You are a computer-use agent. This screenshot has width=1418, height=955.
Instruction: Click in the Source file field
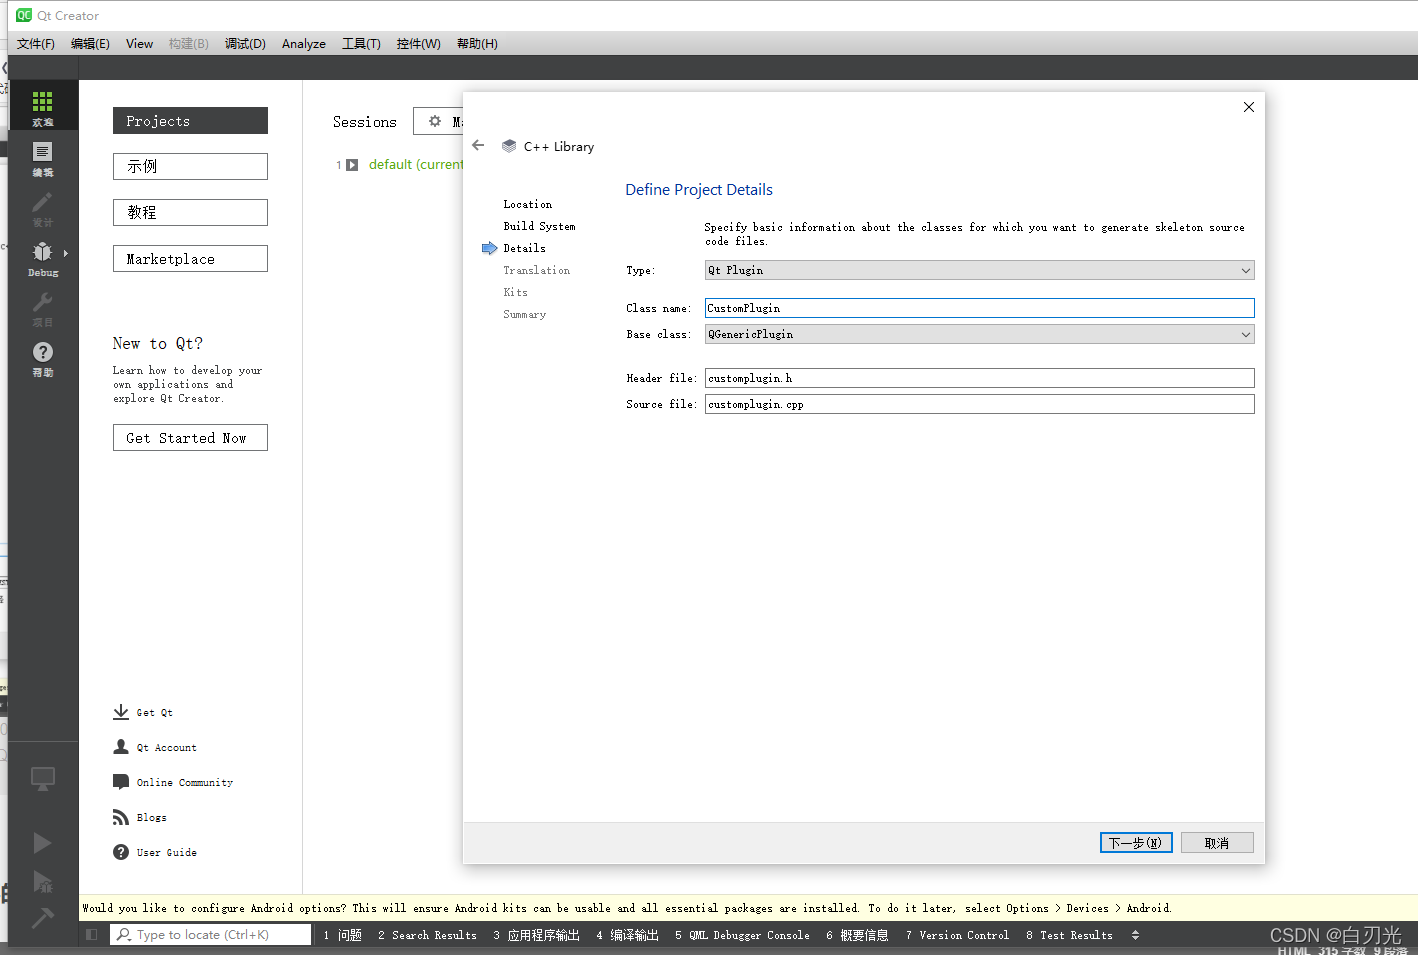[x=979, y=404]
